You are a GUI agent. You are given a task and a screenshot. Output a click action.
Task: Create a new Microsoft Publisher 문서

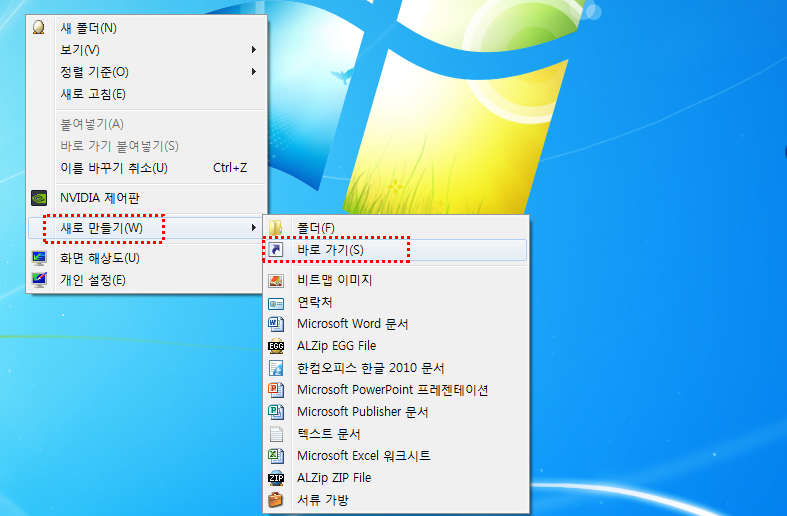(396, 412)
